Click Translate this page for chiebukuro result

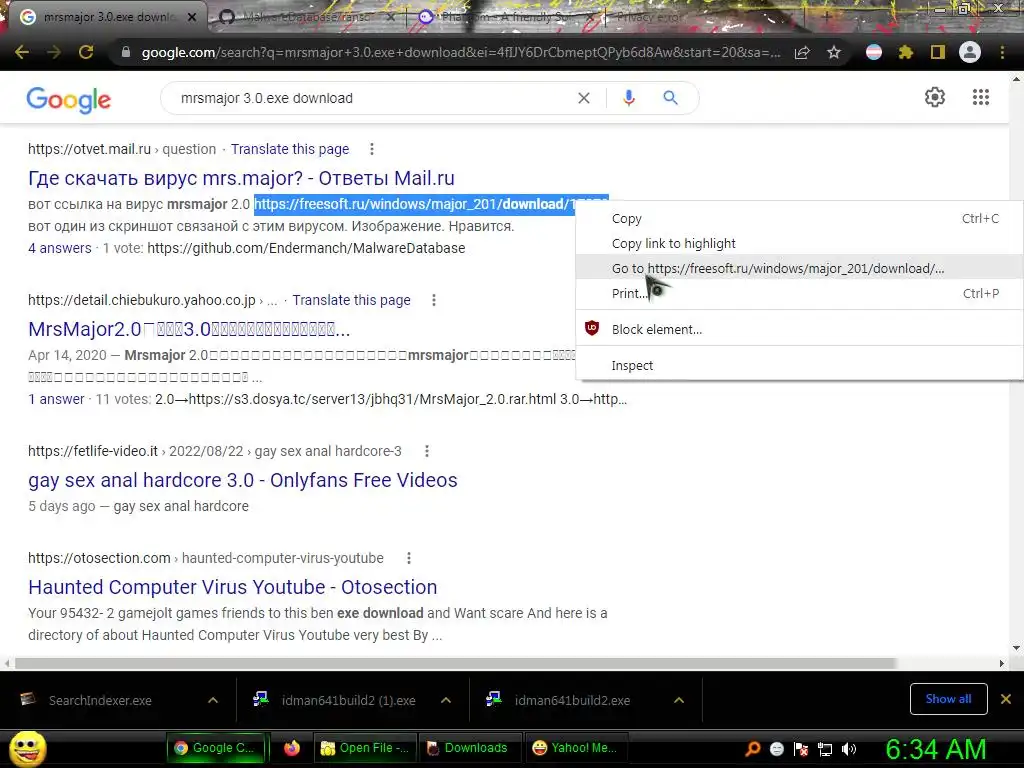click(351, 300)
